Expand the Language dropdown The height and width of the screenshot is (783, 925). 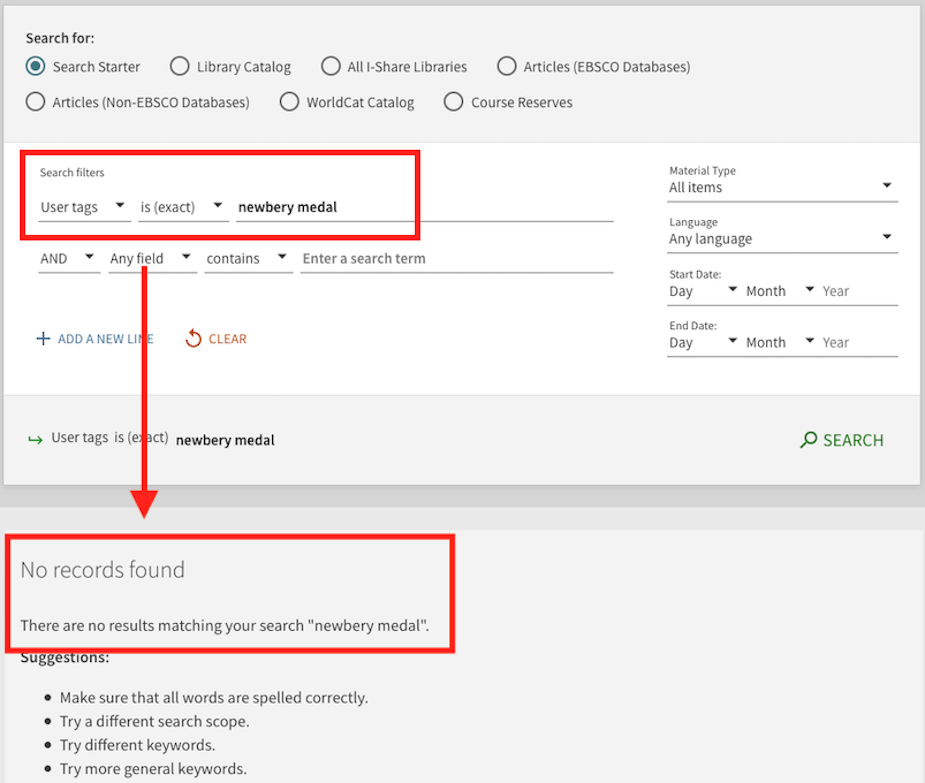coord(782,239)
